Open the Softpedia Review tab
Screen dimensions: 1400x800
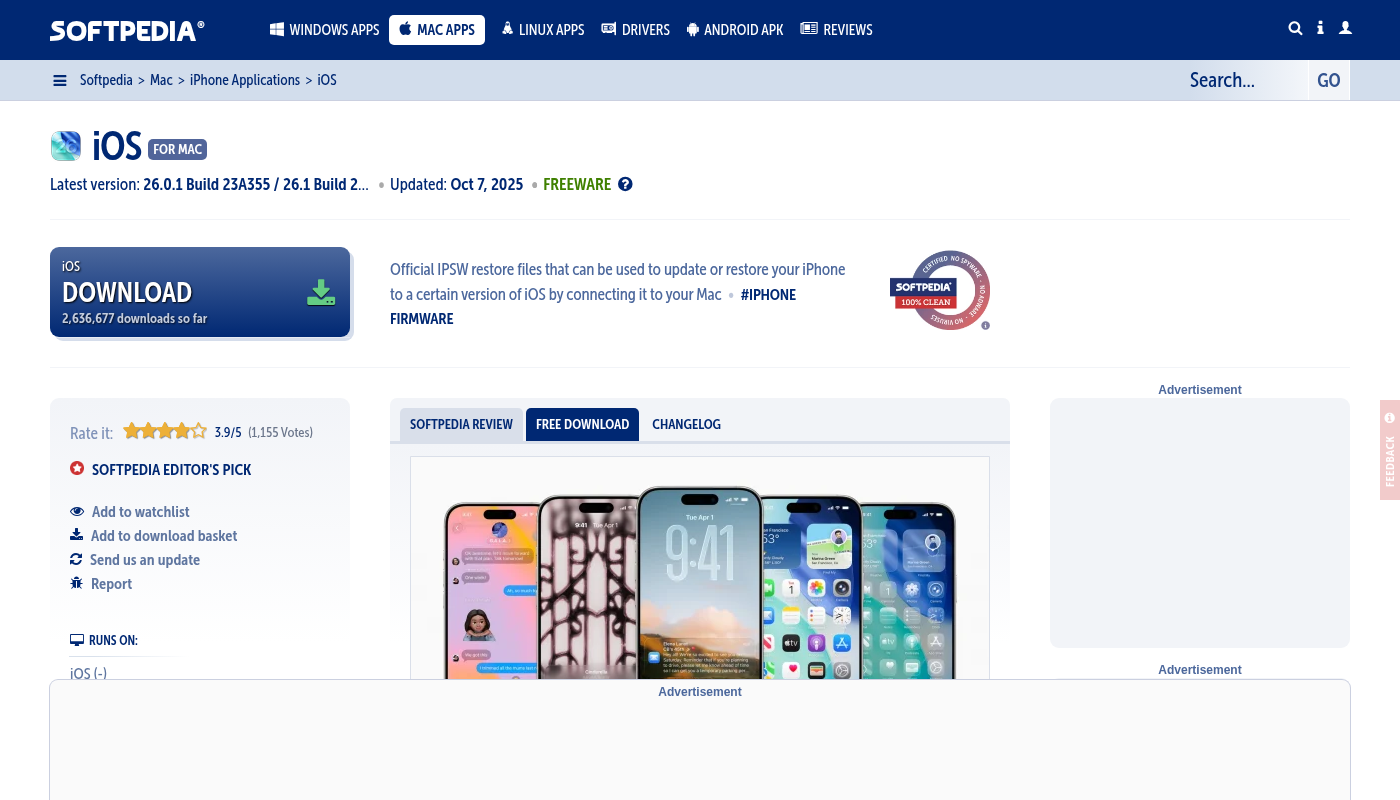coord(461,424)
